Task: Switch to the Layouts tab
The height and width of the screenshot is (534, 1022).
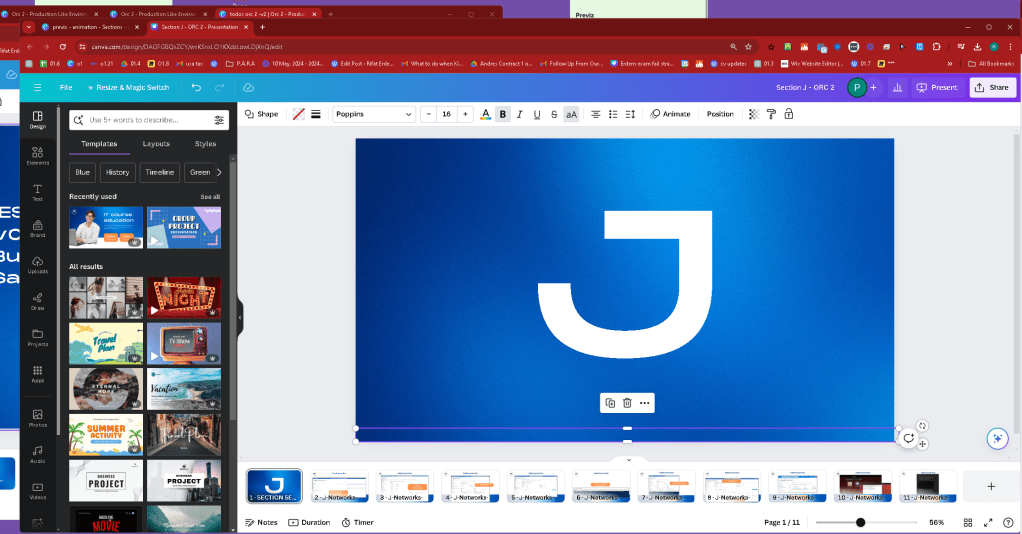Action: (x=156, y=144)
